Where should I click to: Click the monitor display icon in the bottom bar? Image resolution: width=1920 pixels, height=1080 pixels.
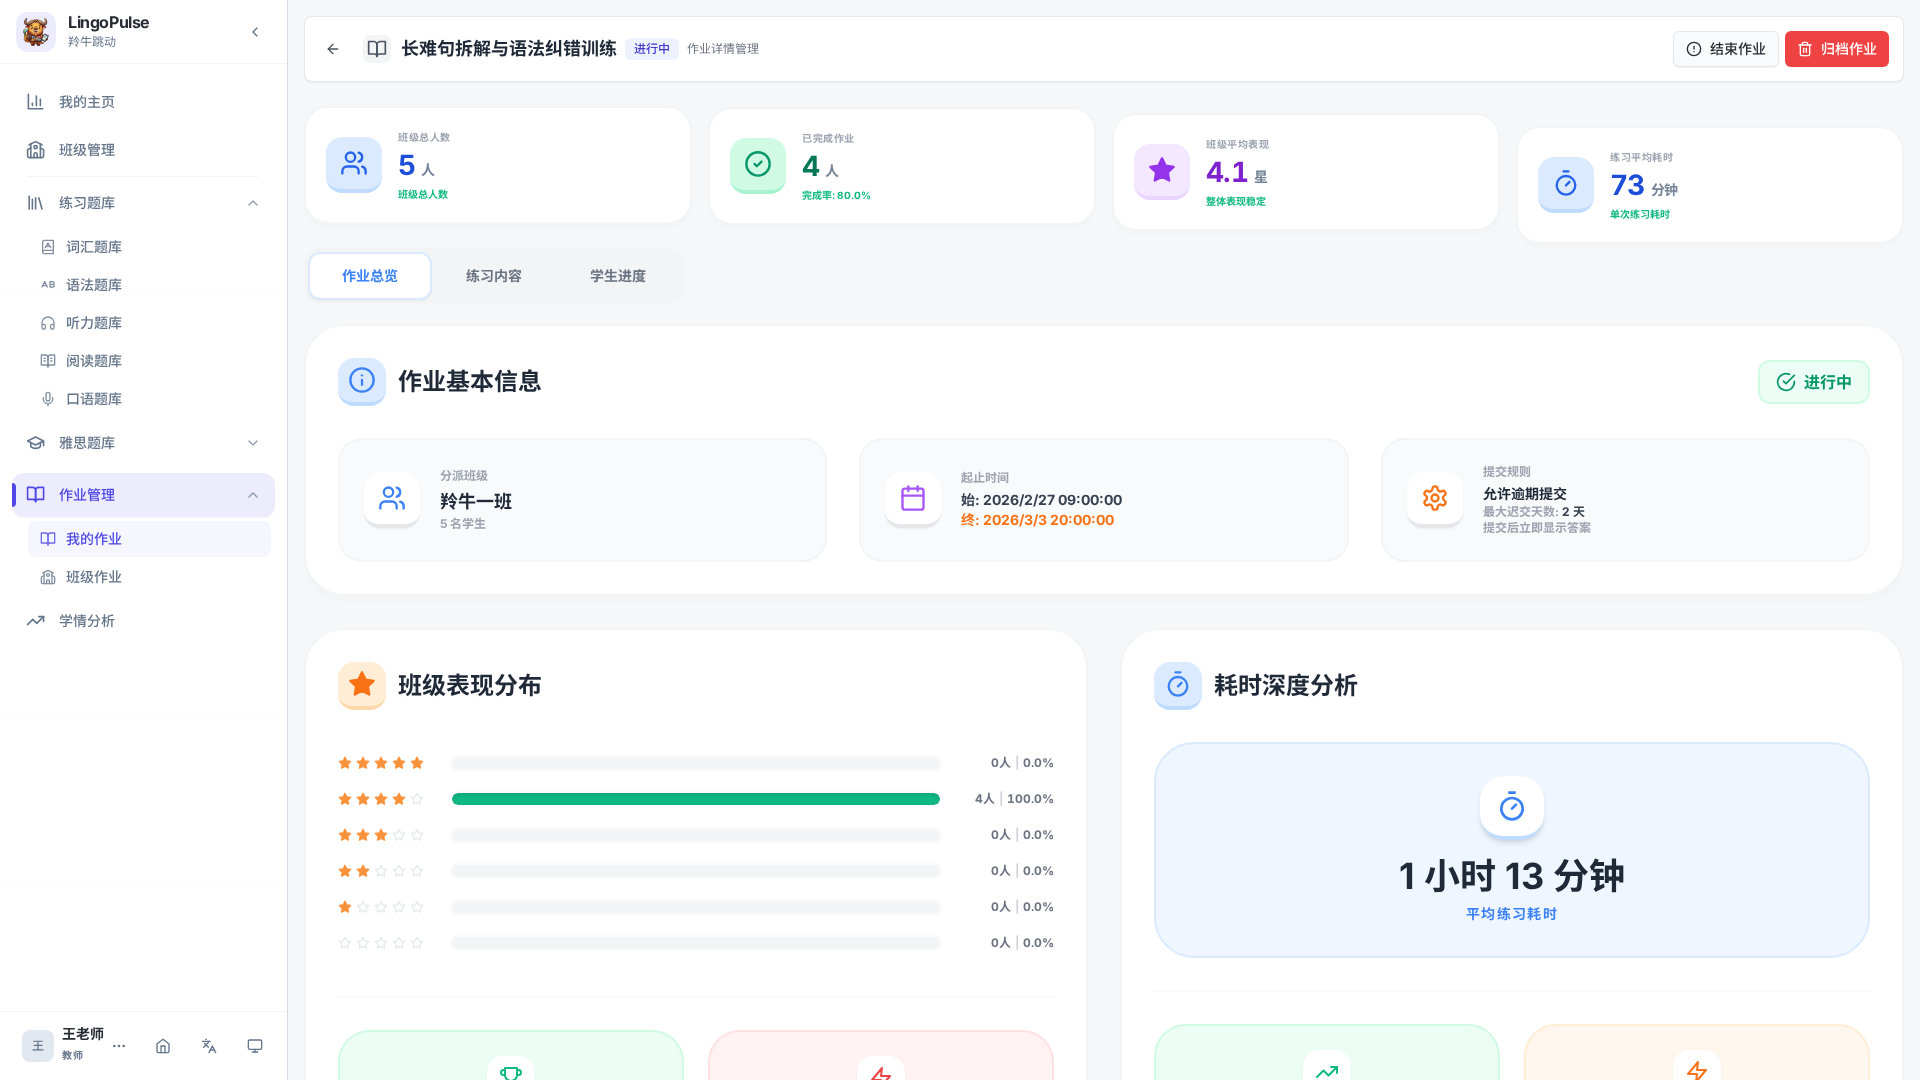[255, 1046]
